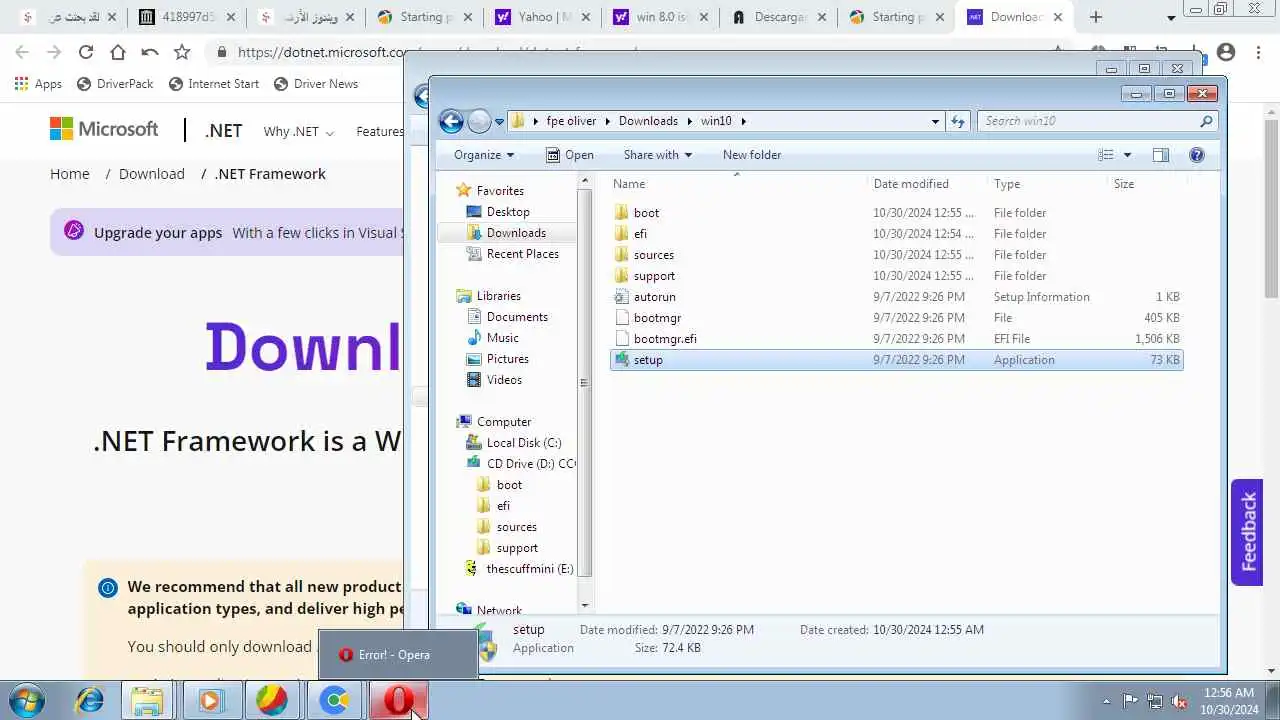1280x720 pixels.
Task: Toggle the preview pane icon in Explorer
Action: (1160, 155)
